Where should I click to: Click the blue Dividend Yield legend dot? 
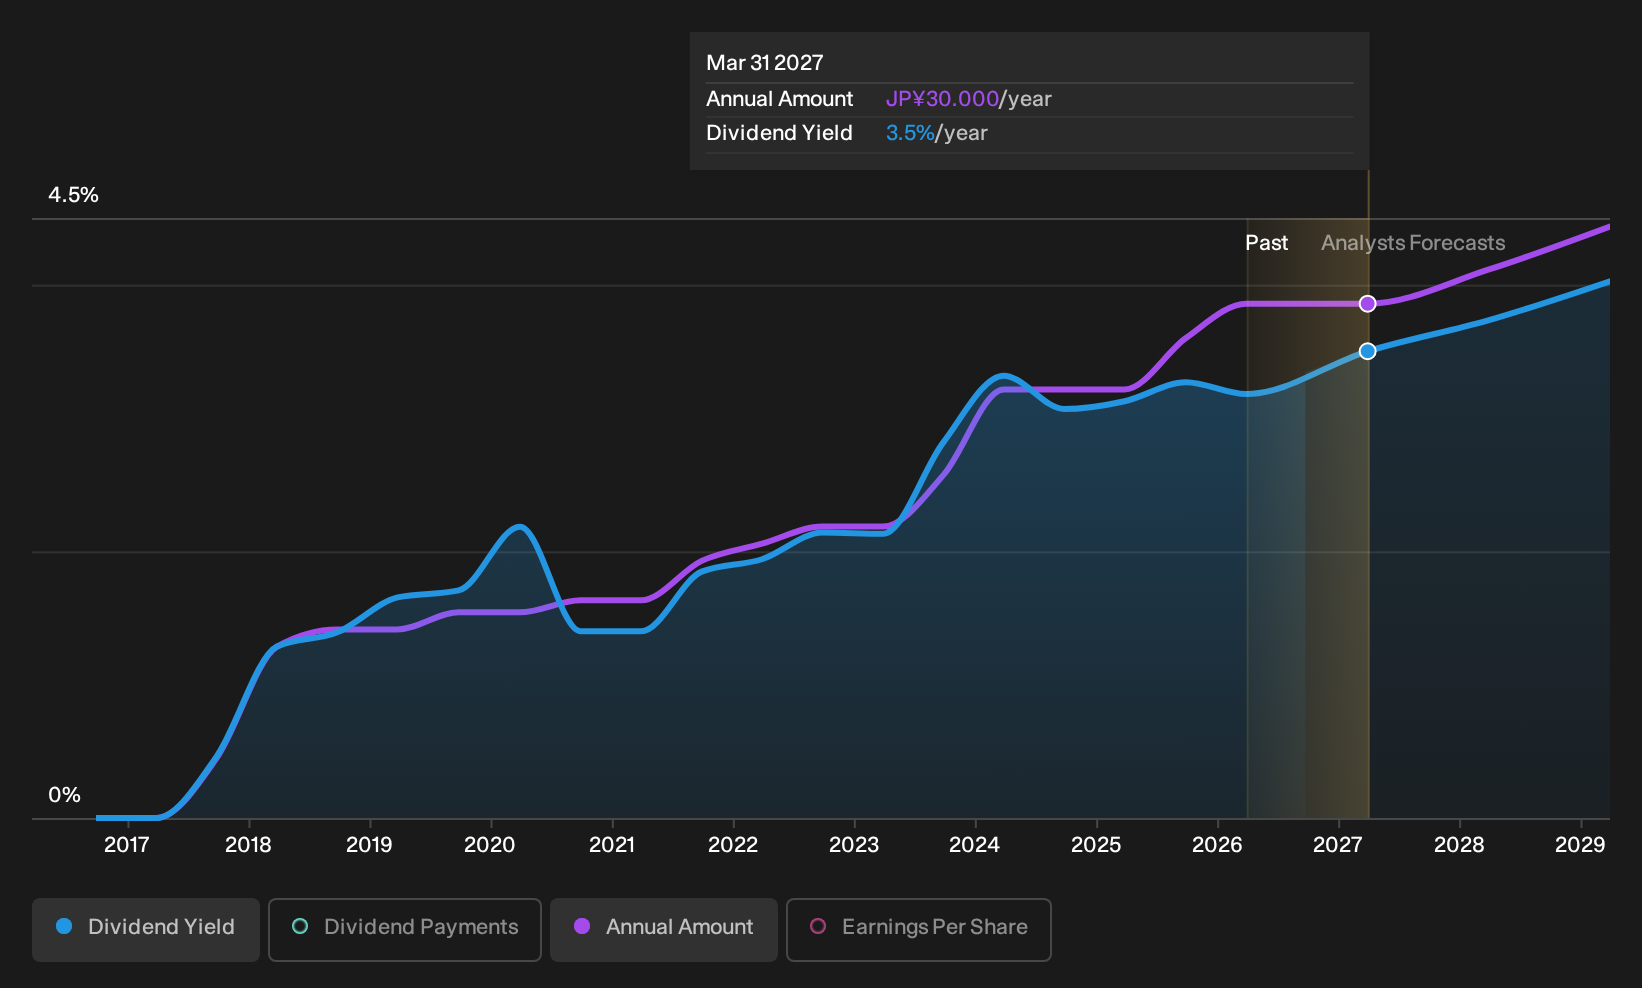pyautogui.click(x=64, y=926)
